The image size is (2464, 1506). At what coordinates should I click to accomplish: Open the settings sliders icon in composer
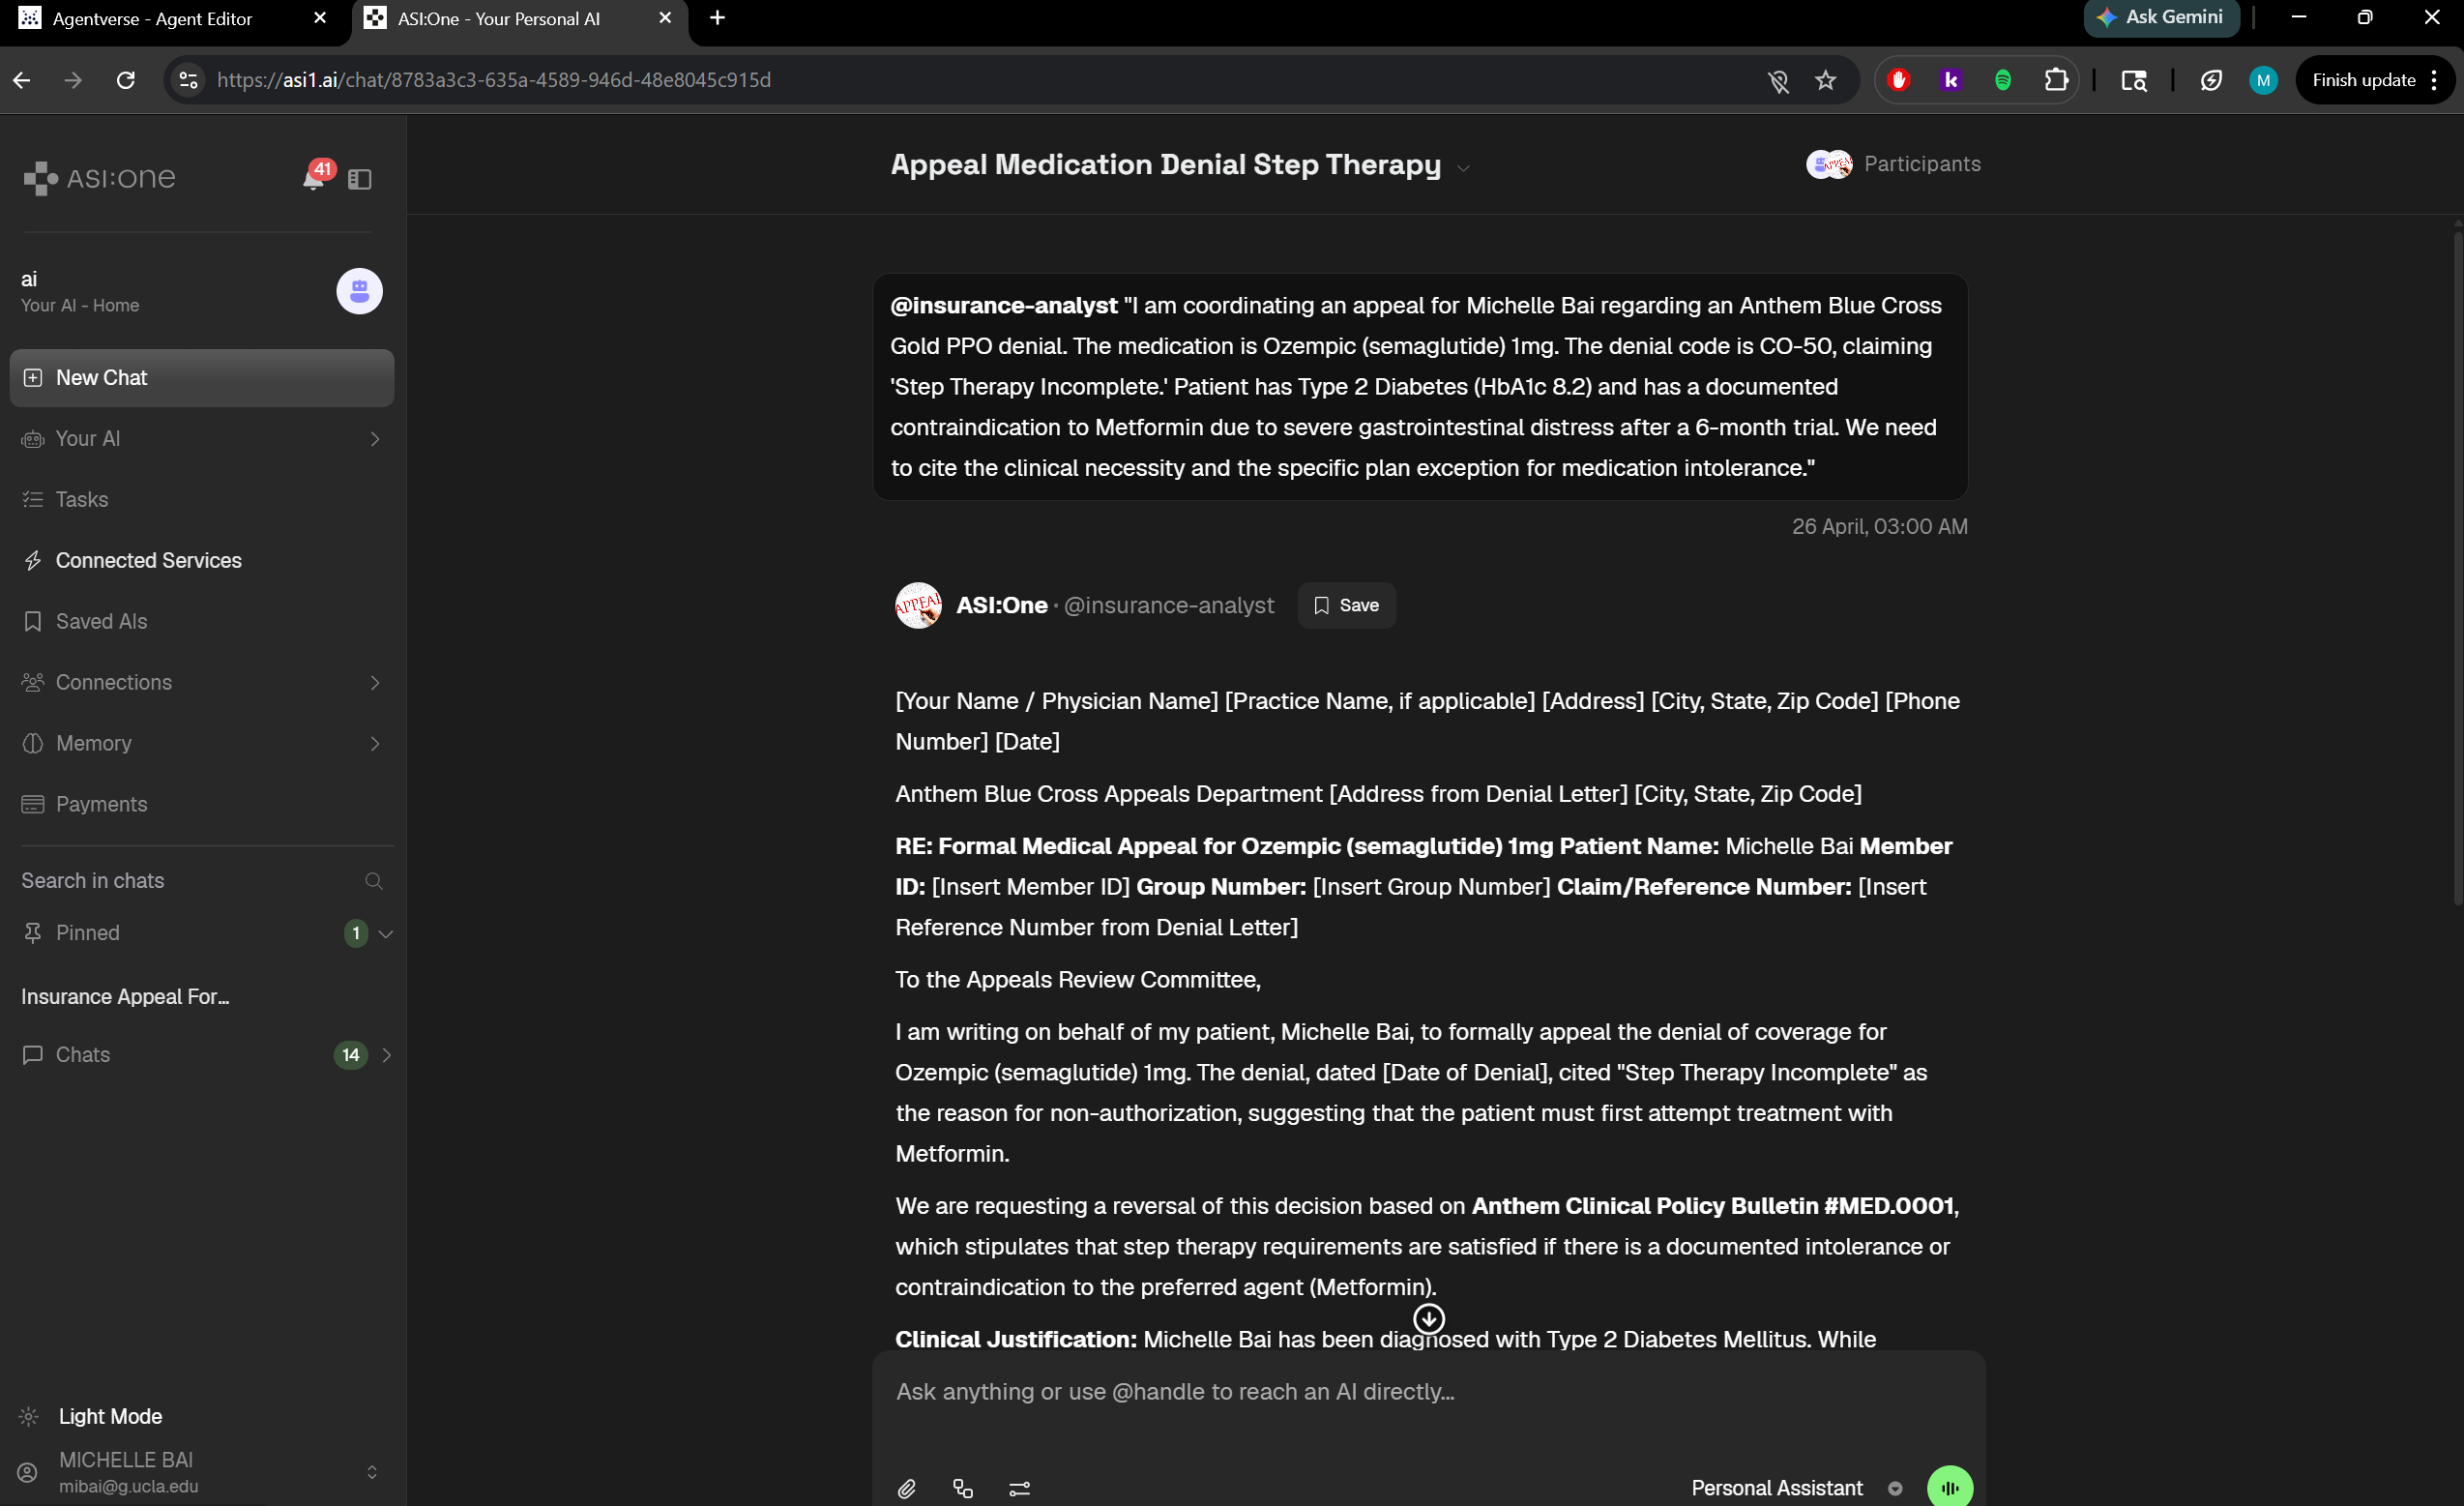click(x=1019, y=1488)
